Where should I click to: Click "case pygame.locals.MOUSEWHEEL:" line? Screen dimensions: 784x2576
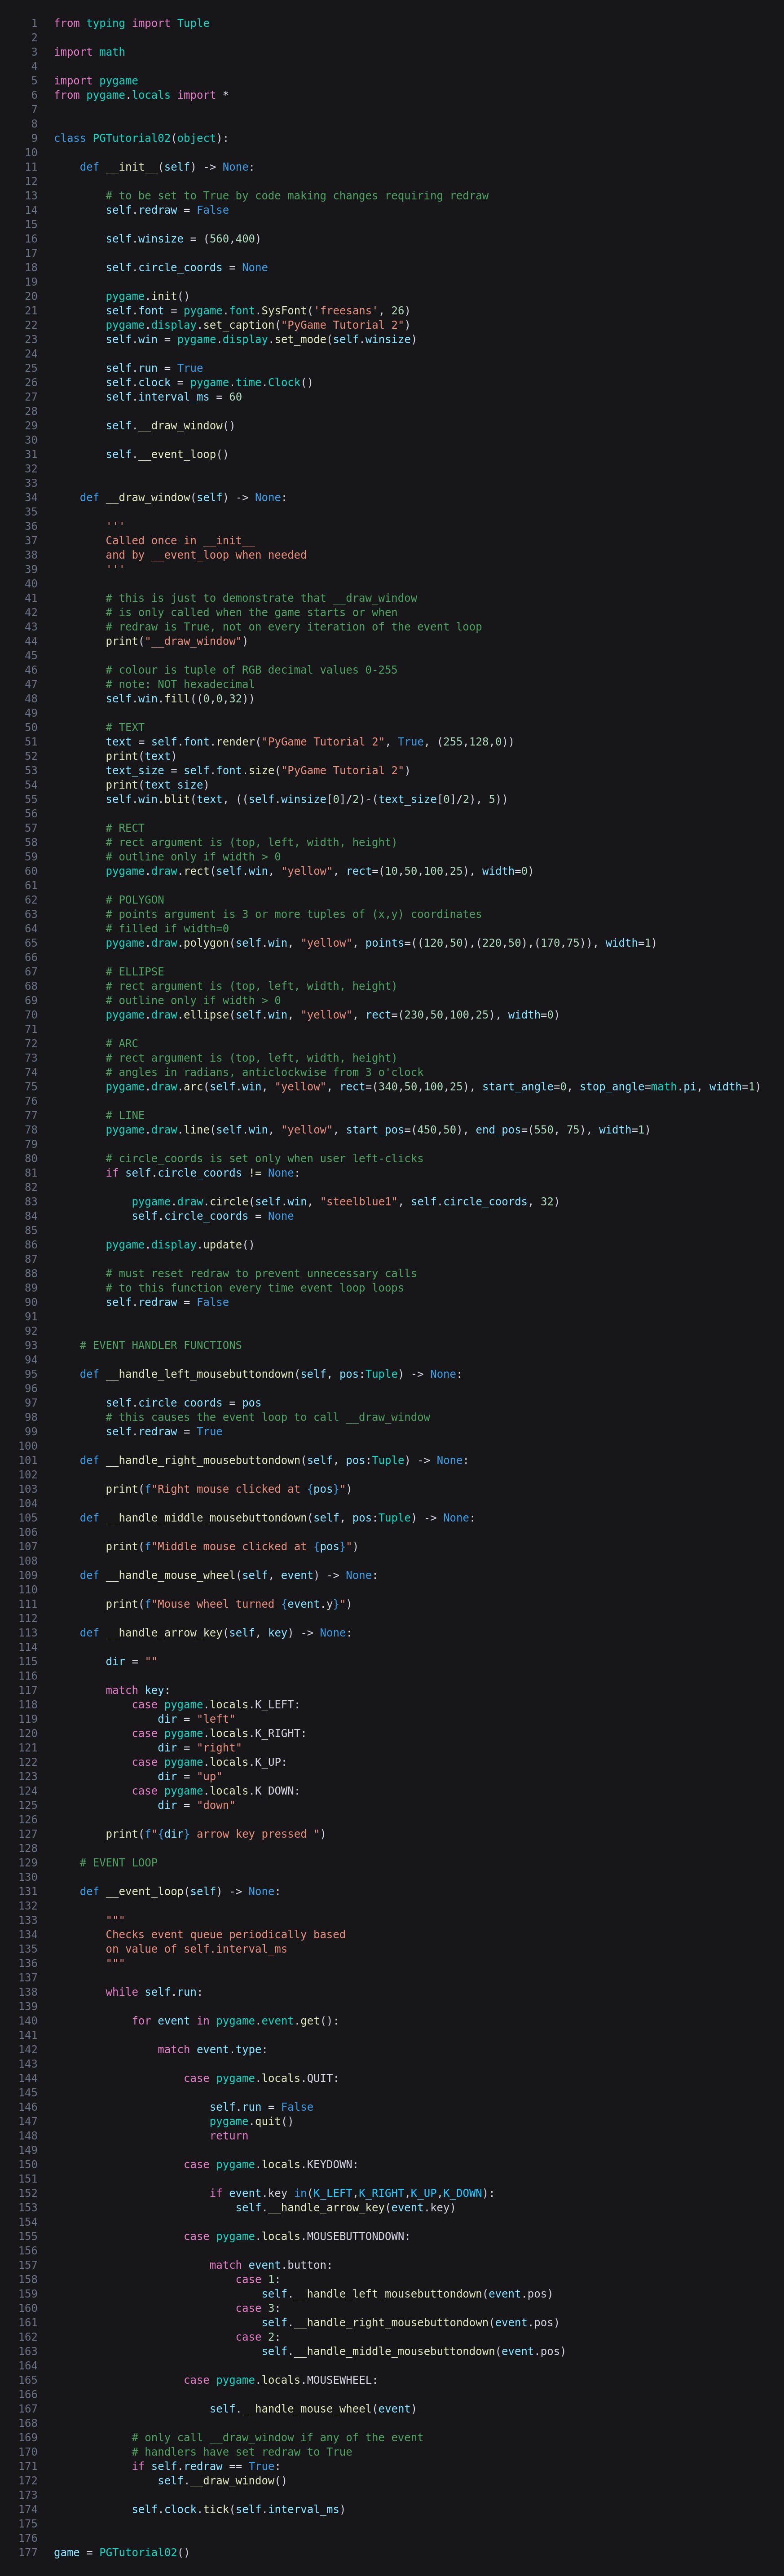pyautogui.click(x=281, y=2380)
